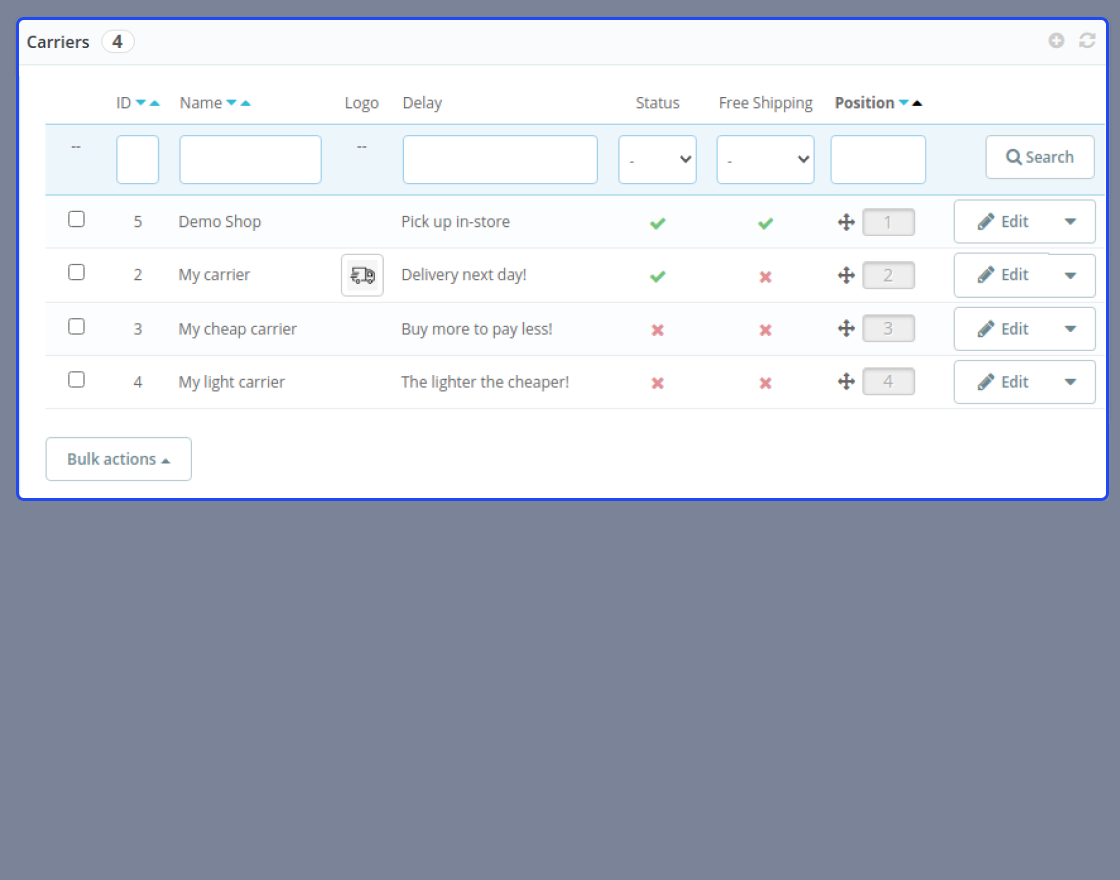Expand actions menu for My light carrier
The image size is (1120, 880).
[1071, 381]
